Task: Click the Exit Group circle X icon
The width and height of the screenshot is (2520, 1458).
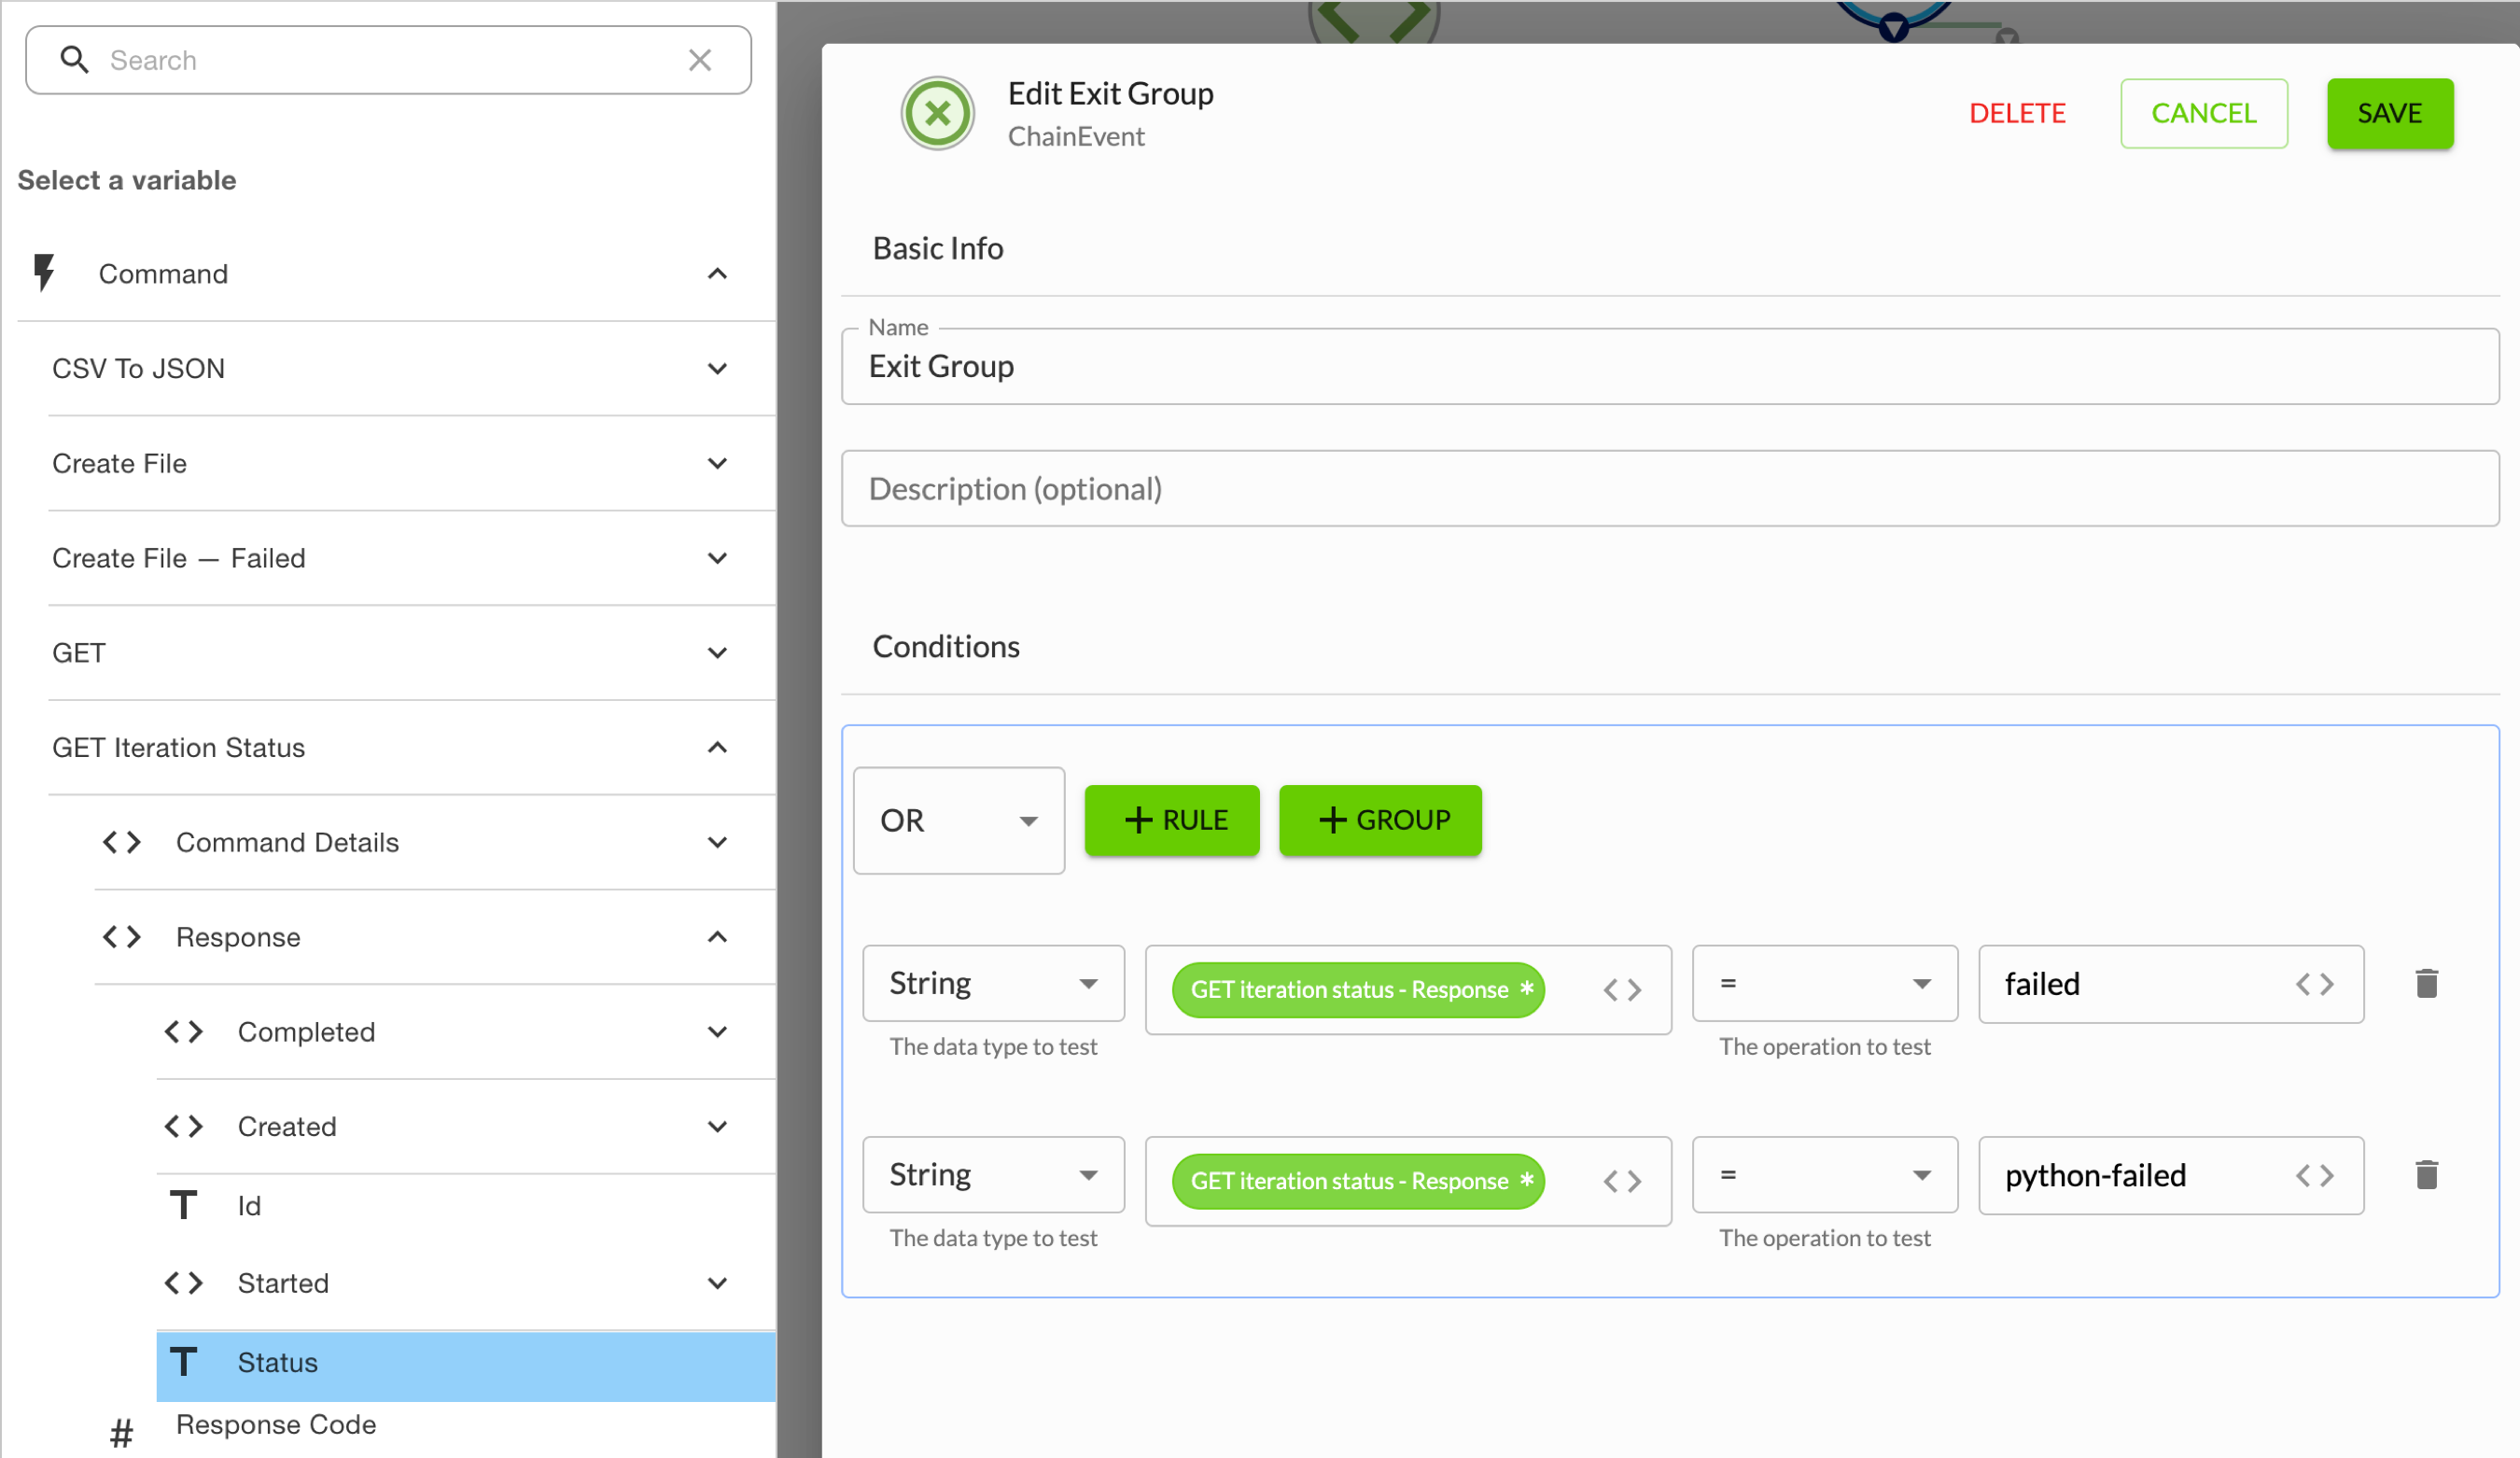Action: click(937, 113)
